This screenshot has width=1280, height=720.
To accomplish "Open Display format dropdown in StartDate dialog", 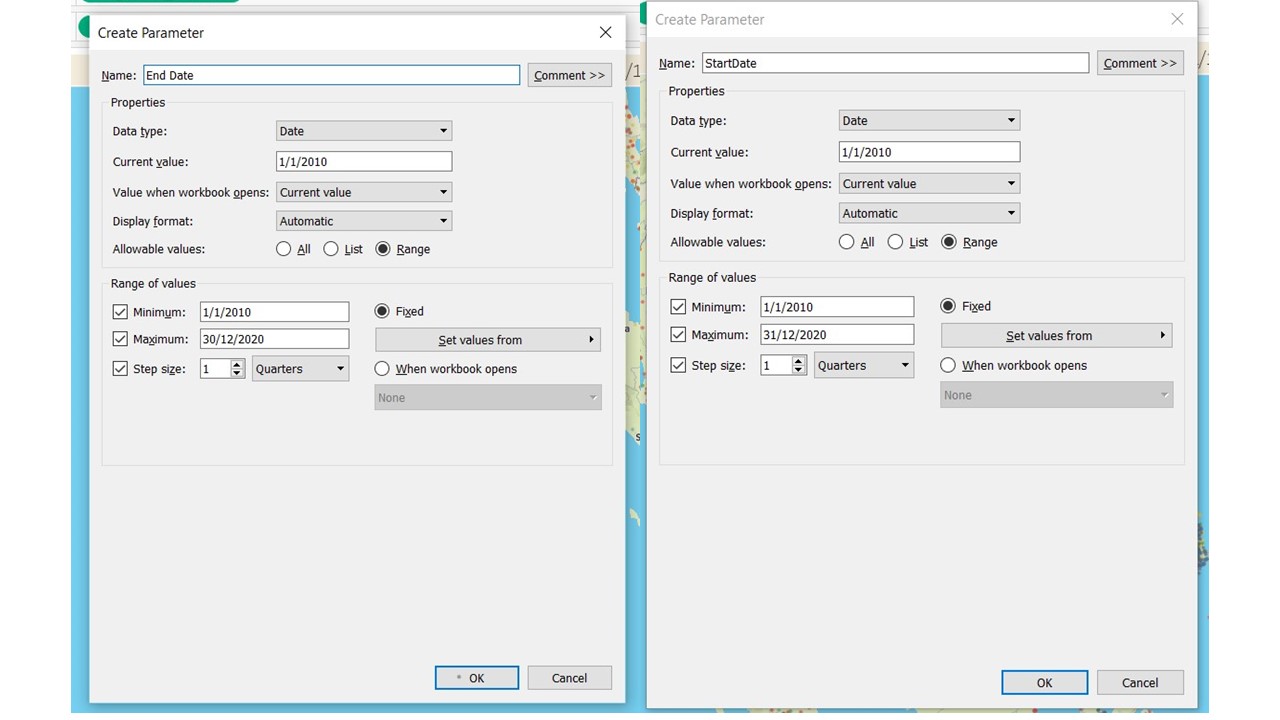I will pyautogui.click(x=928, y=213).
